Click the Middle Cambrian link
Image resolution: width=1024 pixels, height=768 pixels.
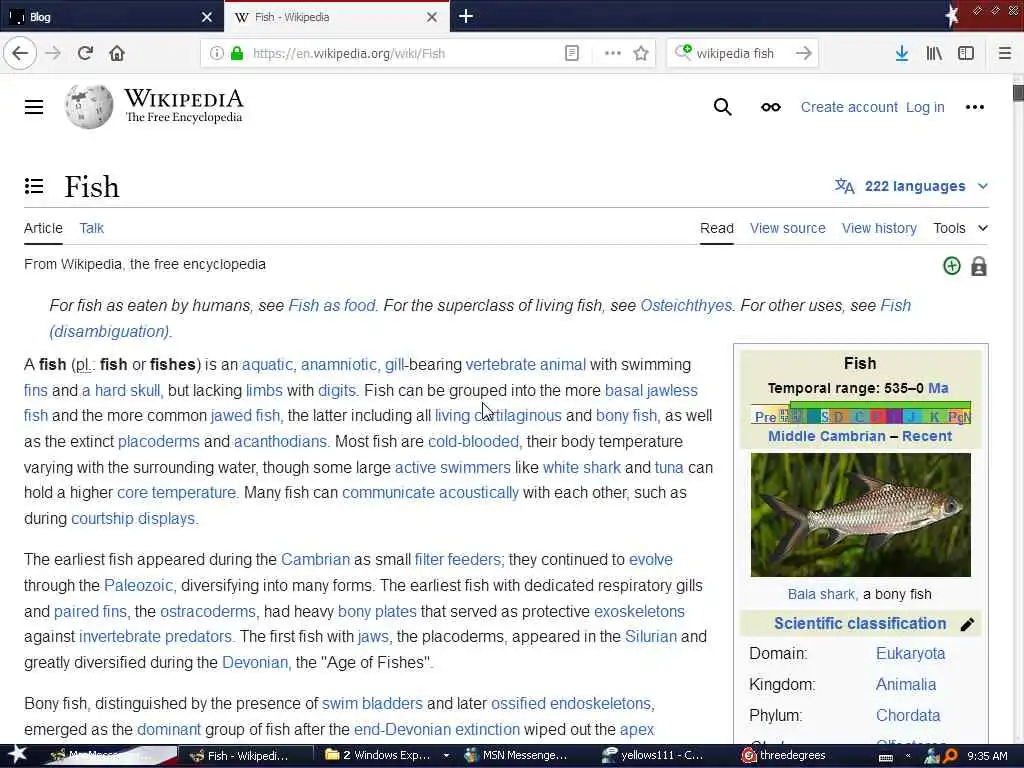[827, 436]
